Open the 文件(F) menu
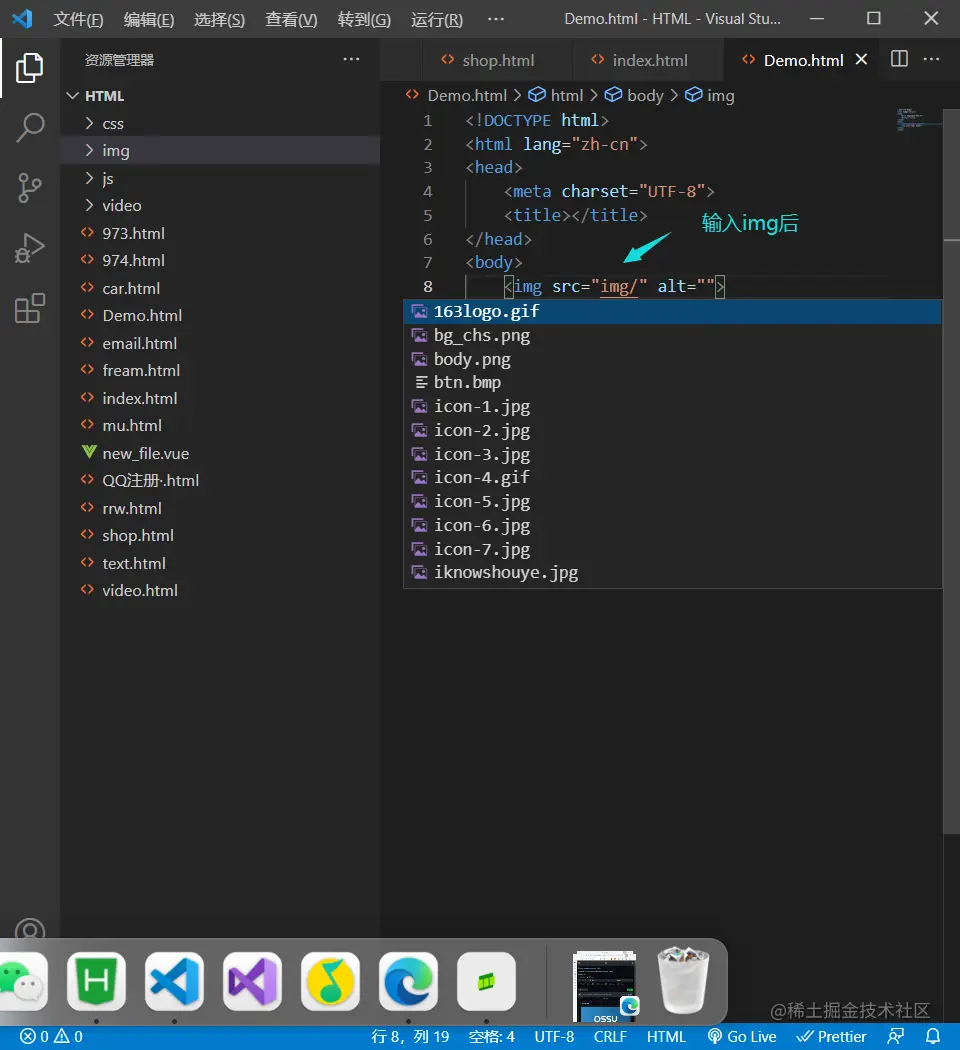 click(x=78, y=19)
